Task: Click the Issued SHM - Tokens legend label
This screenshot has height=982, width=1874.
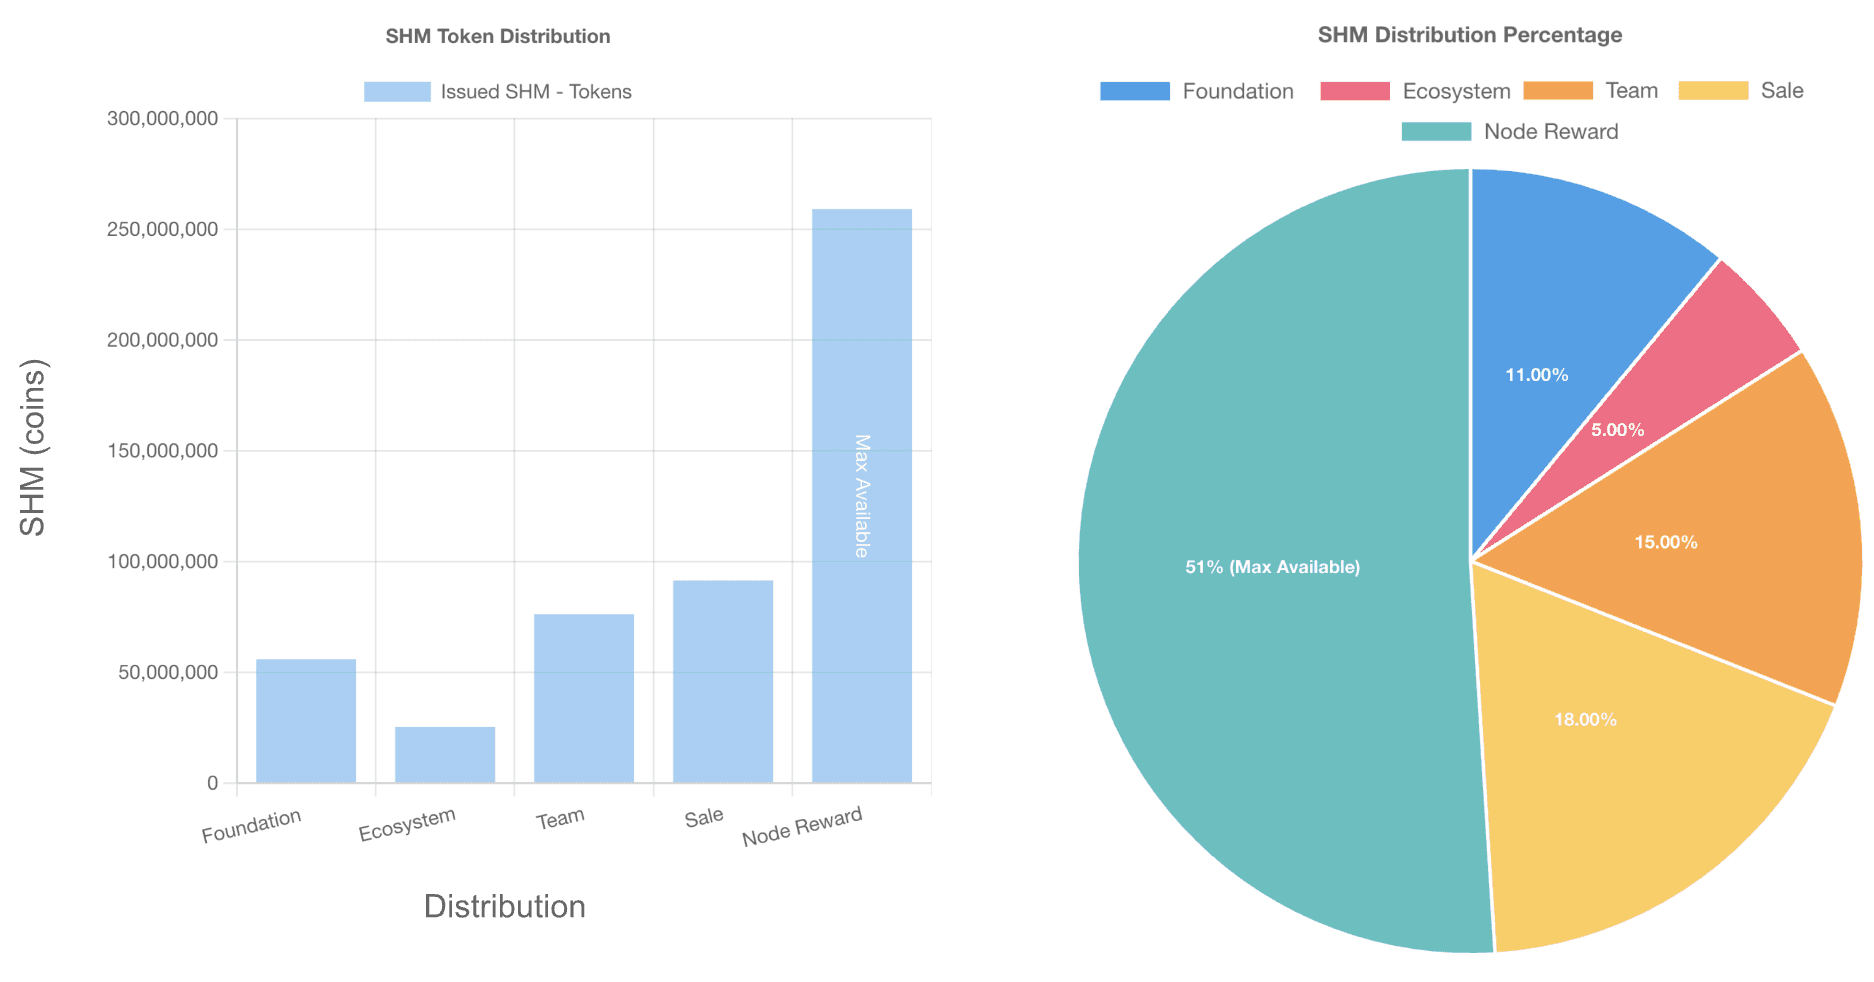Action: (x=536, y=92)
